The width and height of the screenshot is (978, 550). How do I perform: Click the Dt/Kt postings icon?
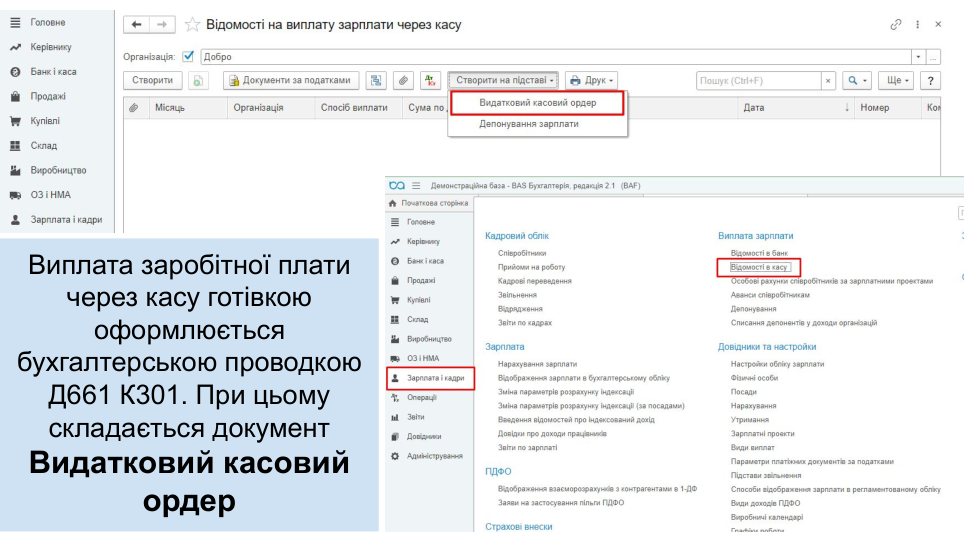coord(430,81)
